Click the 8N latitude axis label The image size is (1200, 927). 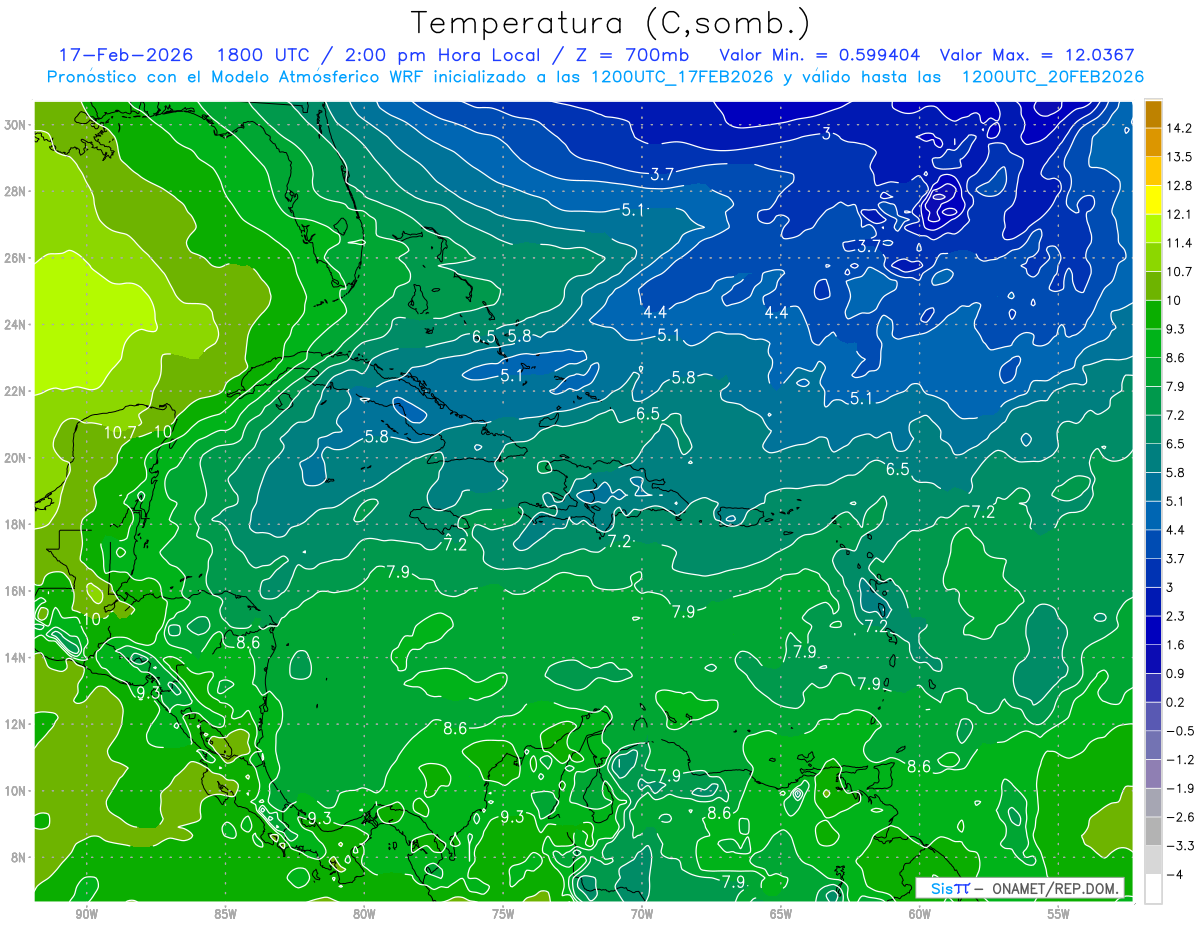click(18, 857)
